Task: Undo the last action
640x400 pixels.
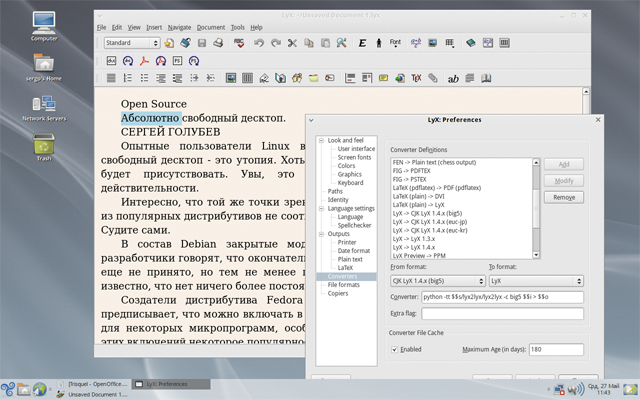Action: 259,43
